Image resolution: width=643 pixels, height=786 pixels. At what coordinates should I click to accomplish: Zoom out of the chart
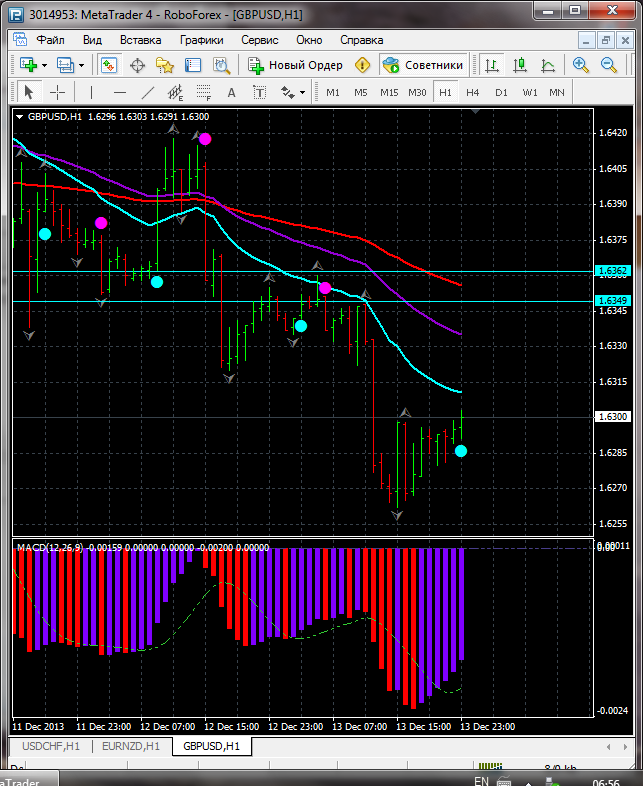(x=608, y=65)
